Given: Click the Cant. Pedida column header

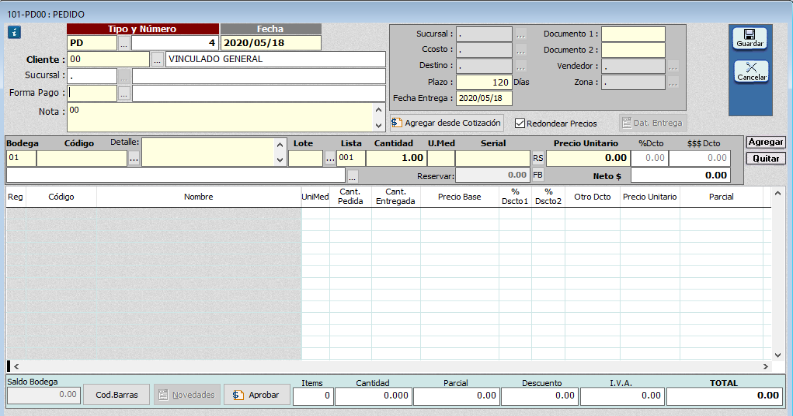Looking at the screenshot, I should [x=350, y=197].
